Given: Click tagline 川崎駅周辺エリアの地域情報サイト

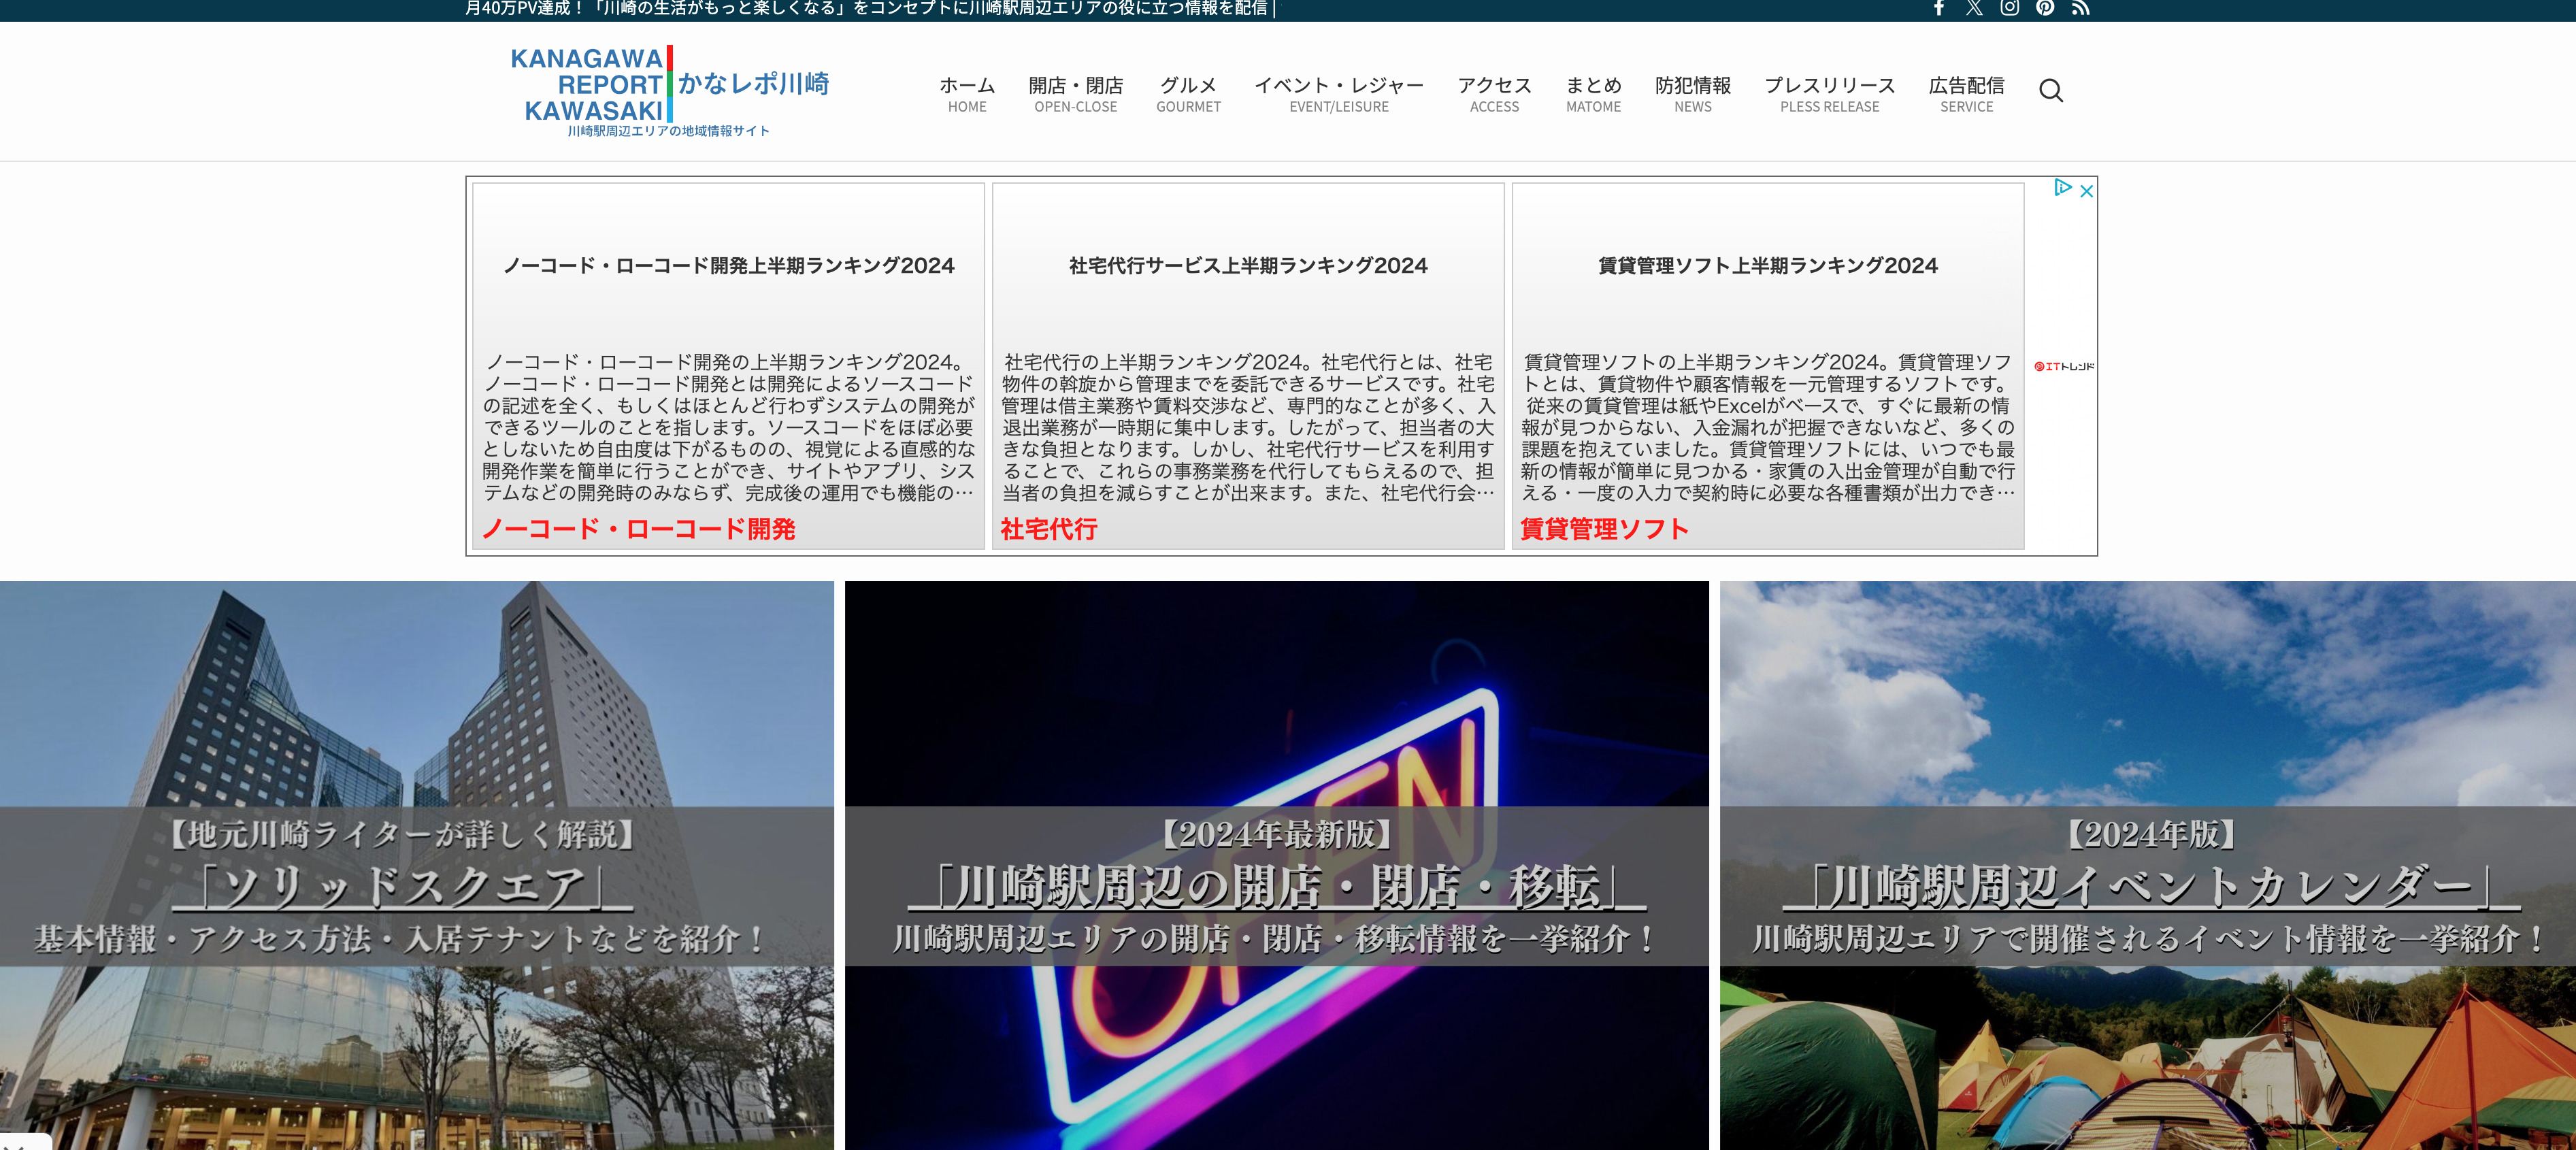Looking at the screenshot, I should click(668, 131).
